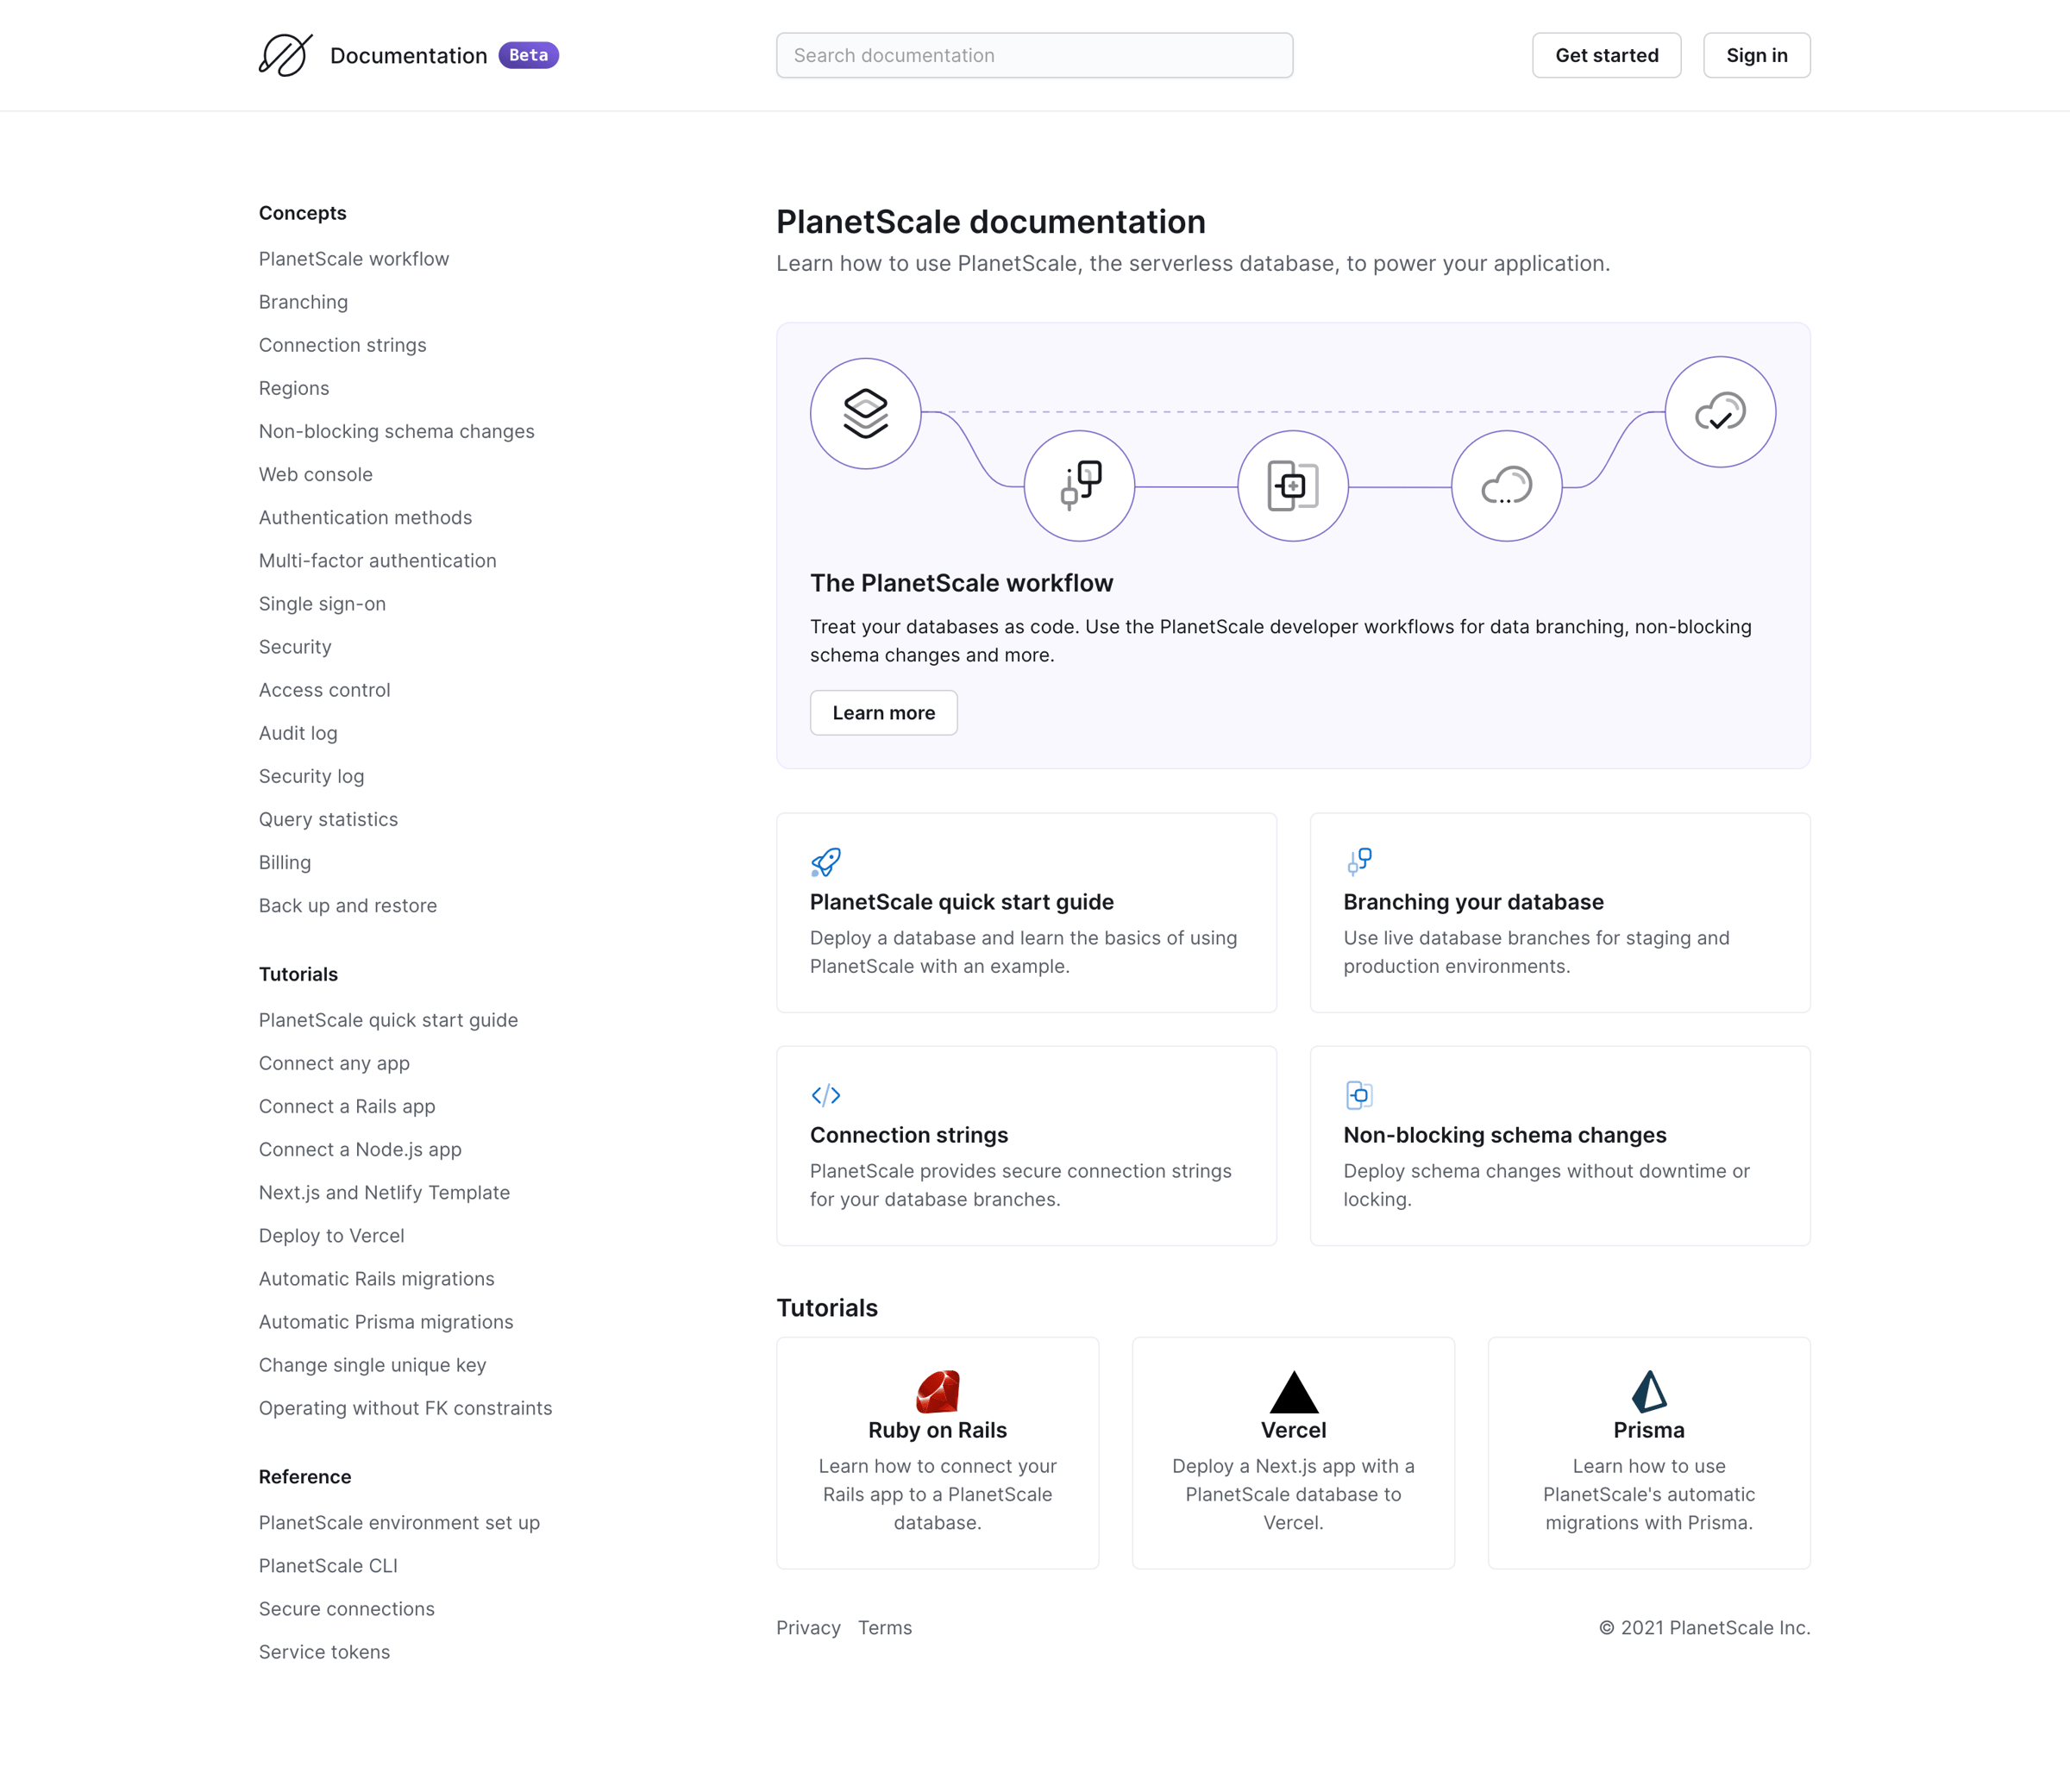
Task: Open Service tokens sidebar link
Action: [x=324, y=1652]
